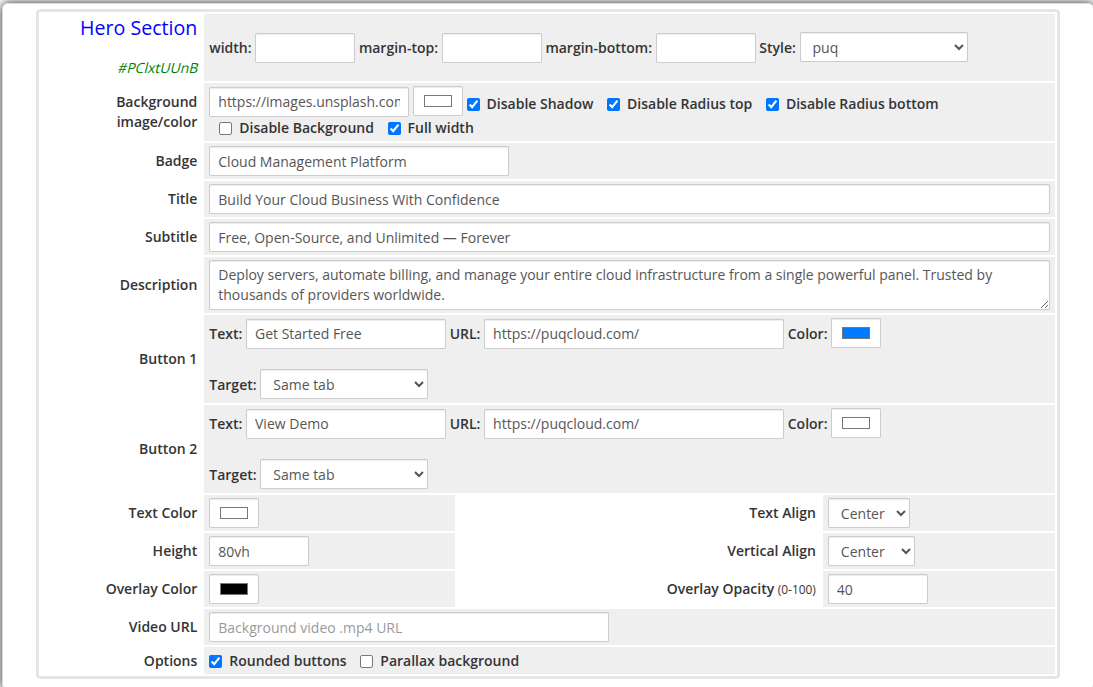The image size is (1093, 687).
Task: Click the margin-bottom input field
Action: click(705, 48)
